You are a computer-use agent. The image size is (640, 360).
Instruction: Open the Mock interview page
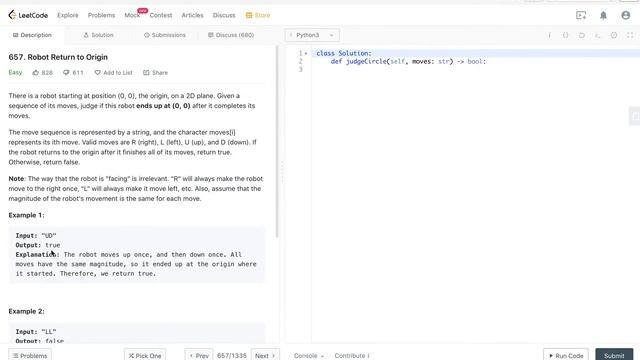(132, 15)
